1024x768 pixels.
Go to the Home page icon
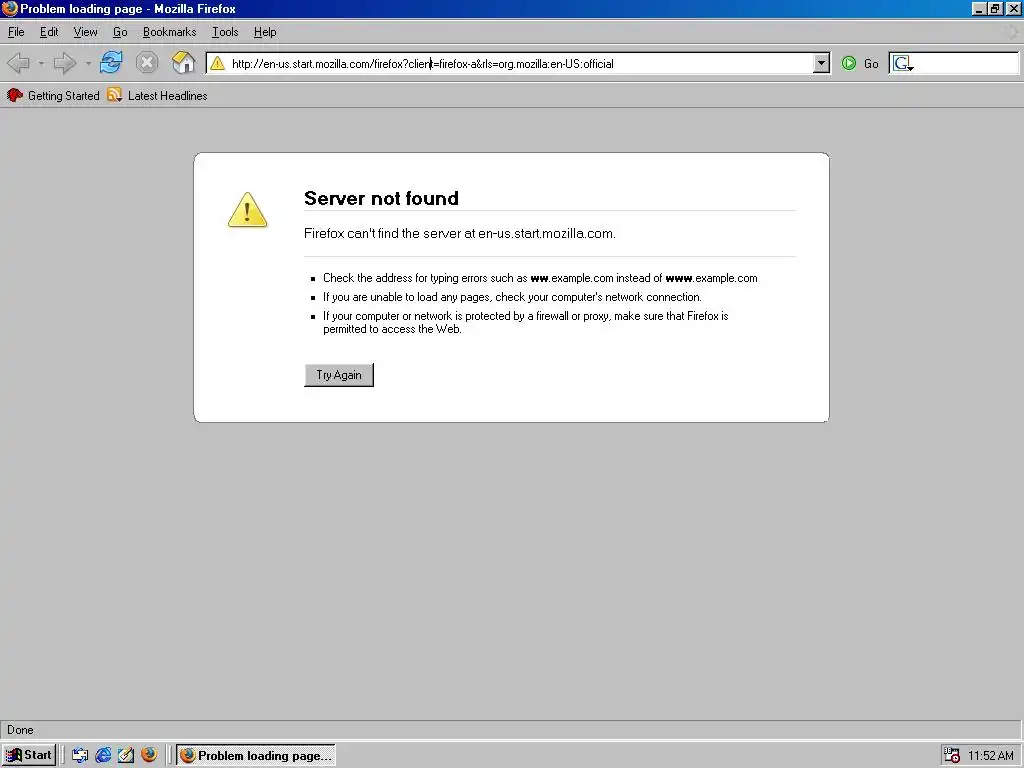point(184,63)
